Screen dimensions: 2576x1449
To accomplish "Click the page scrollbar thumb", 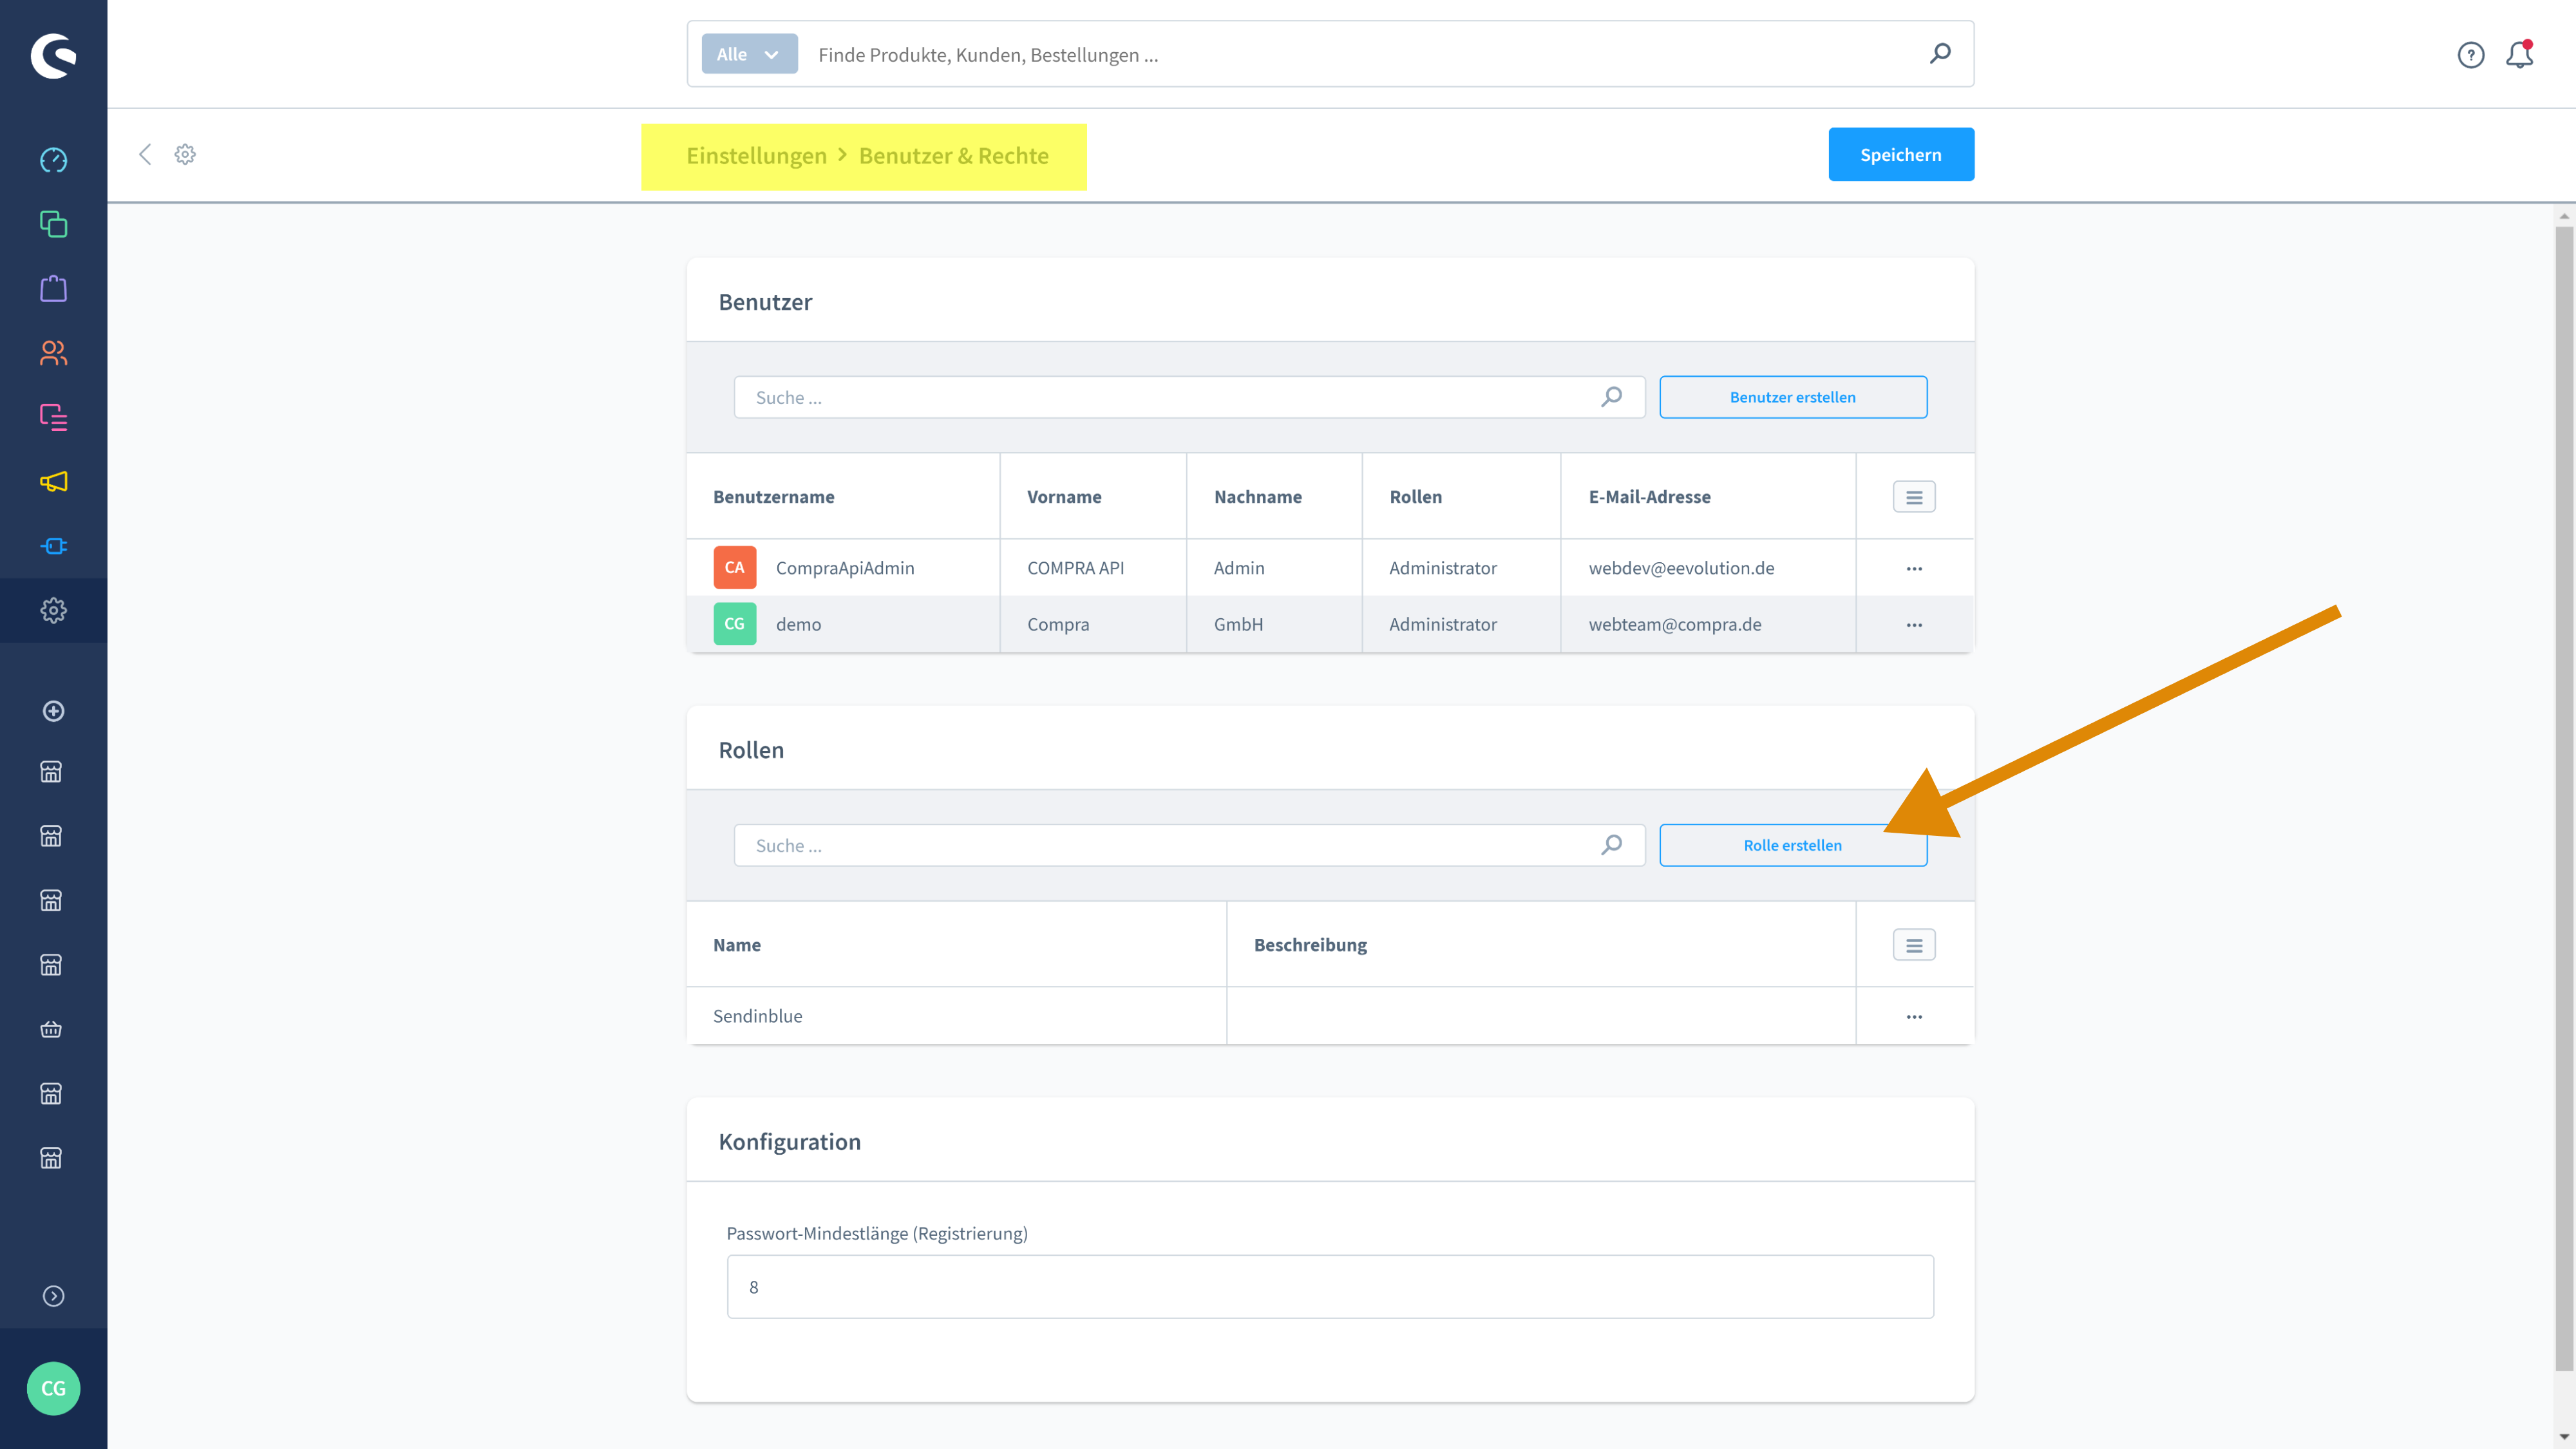I will [x=2564, y=798].
